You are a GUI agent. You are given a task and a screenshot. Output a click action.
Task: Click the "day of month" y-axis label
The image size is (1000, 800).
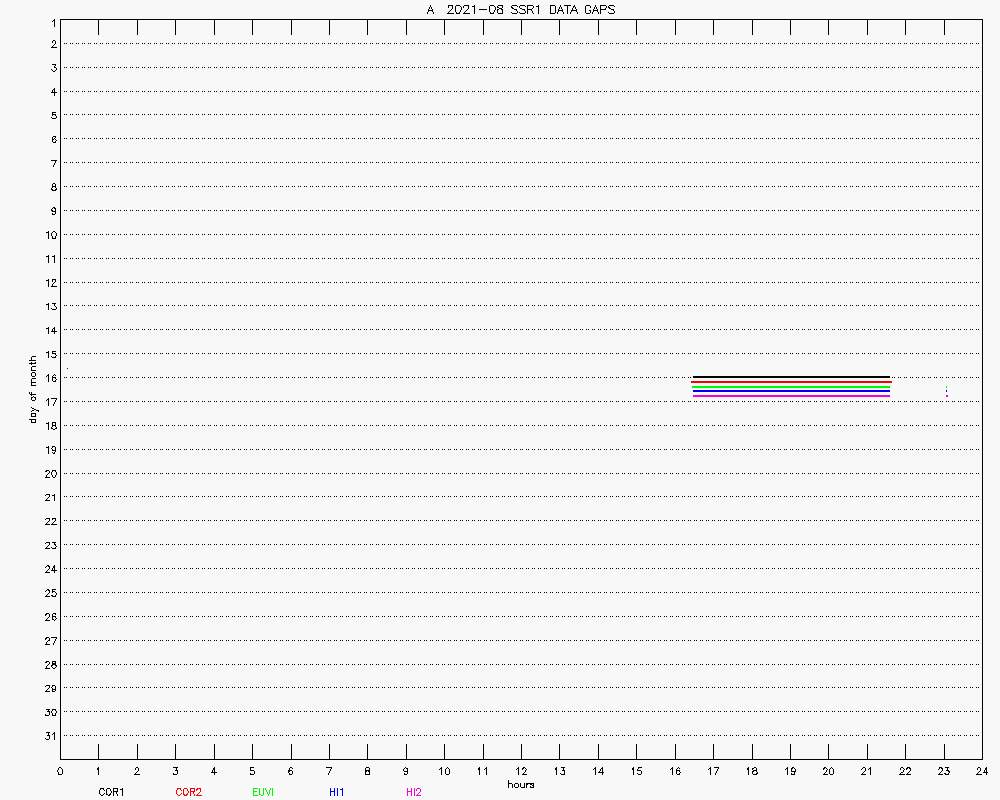[33, 389]
